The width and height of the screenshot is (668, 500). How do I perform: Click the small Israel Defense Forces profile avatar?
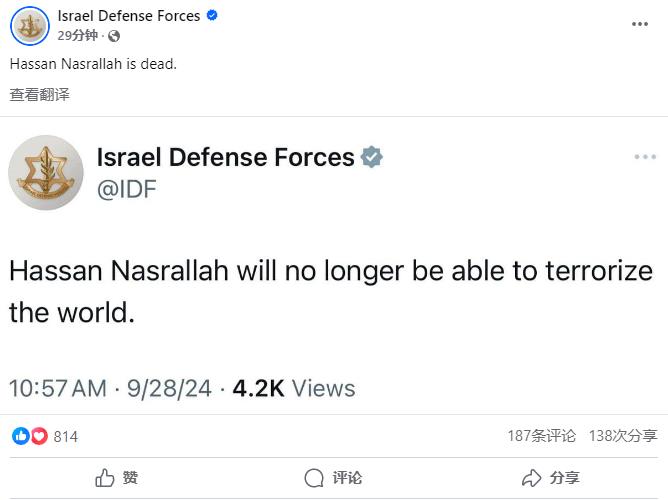tap(30, 26)
